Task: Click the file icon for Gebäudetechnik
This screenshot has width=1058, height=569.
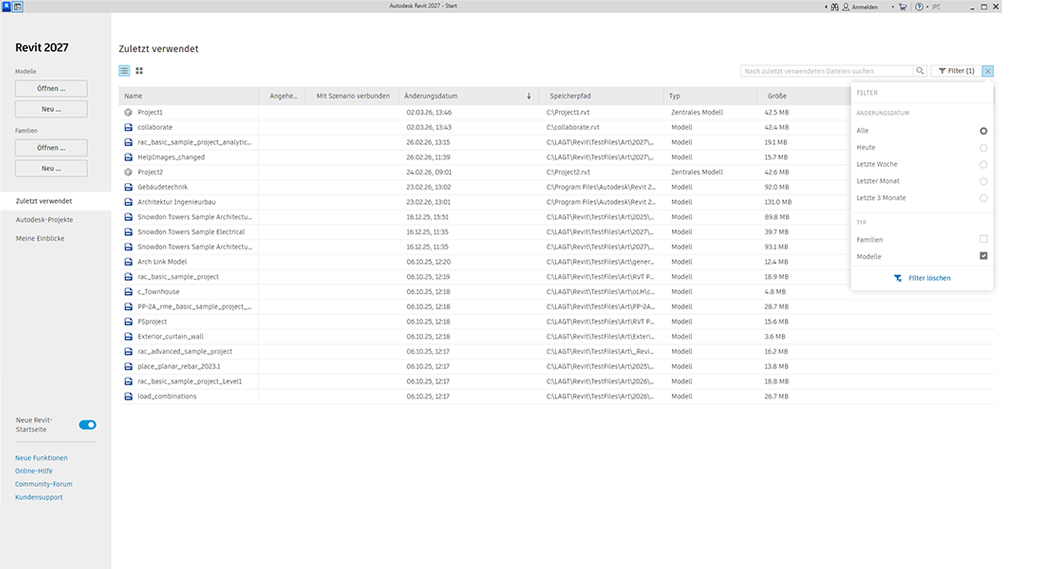Action: tap(128, 187)
